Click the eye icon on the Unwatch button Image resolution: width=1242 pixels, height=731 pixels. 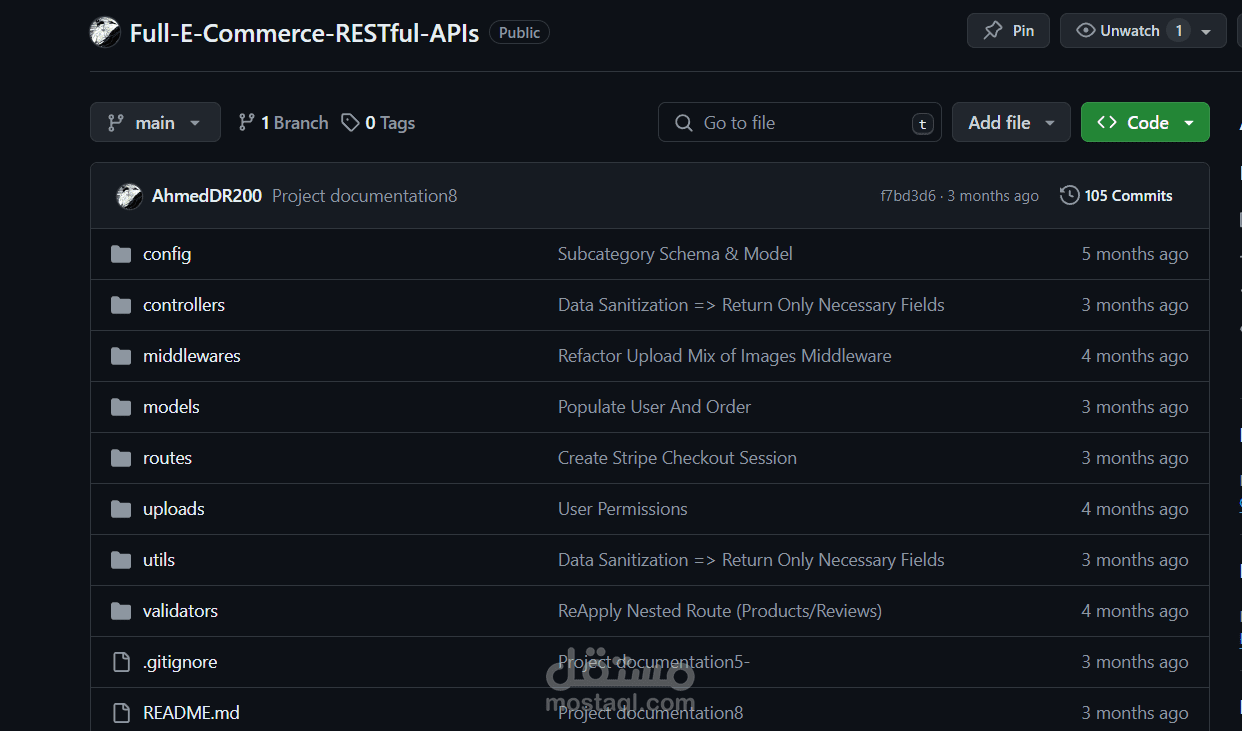click(1085, 30)
